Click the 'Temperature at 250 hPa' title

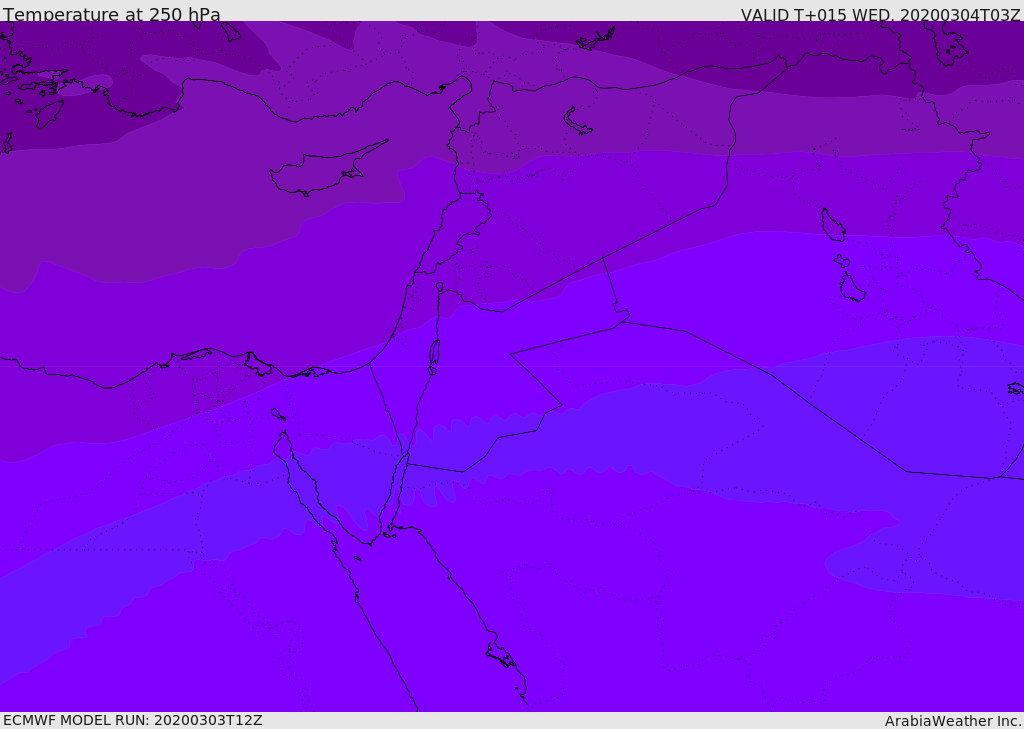(x=112, y=14)
